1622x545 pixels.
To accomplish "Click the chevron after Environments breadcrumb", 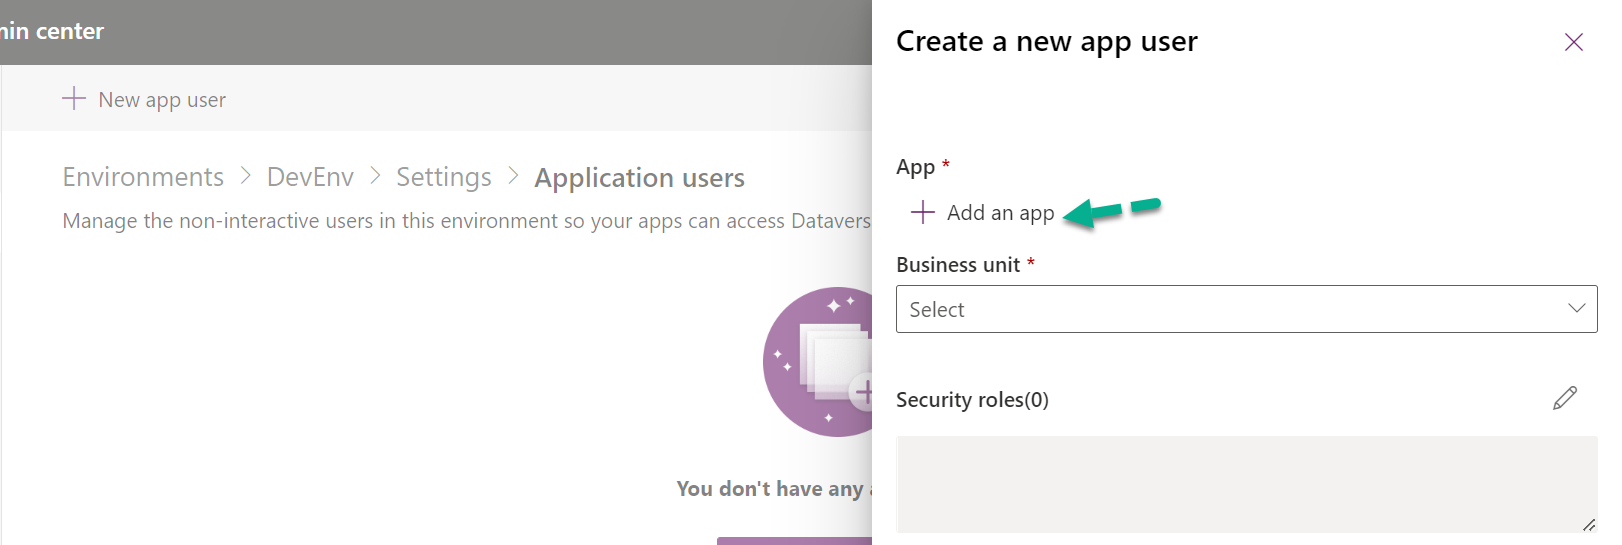I will (x=246, y=176).
